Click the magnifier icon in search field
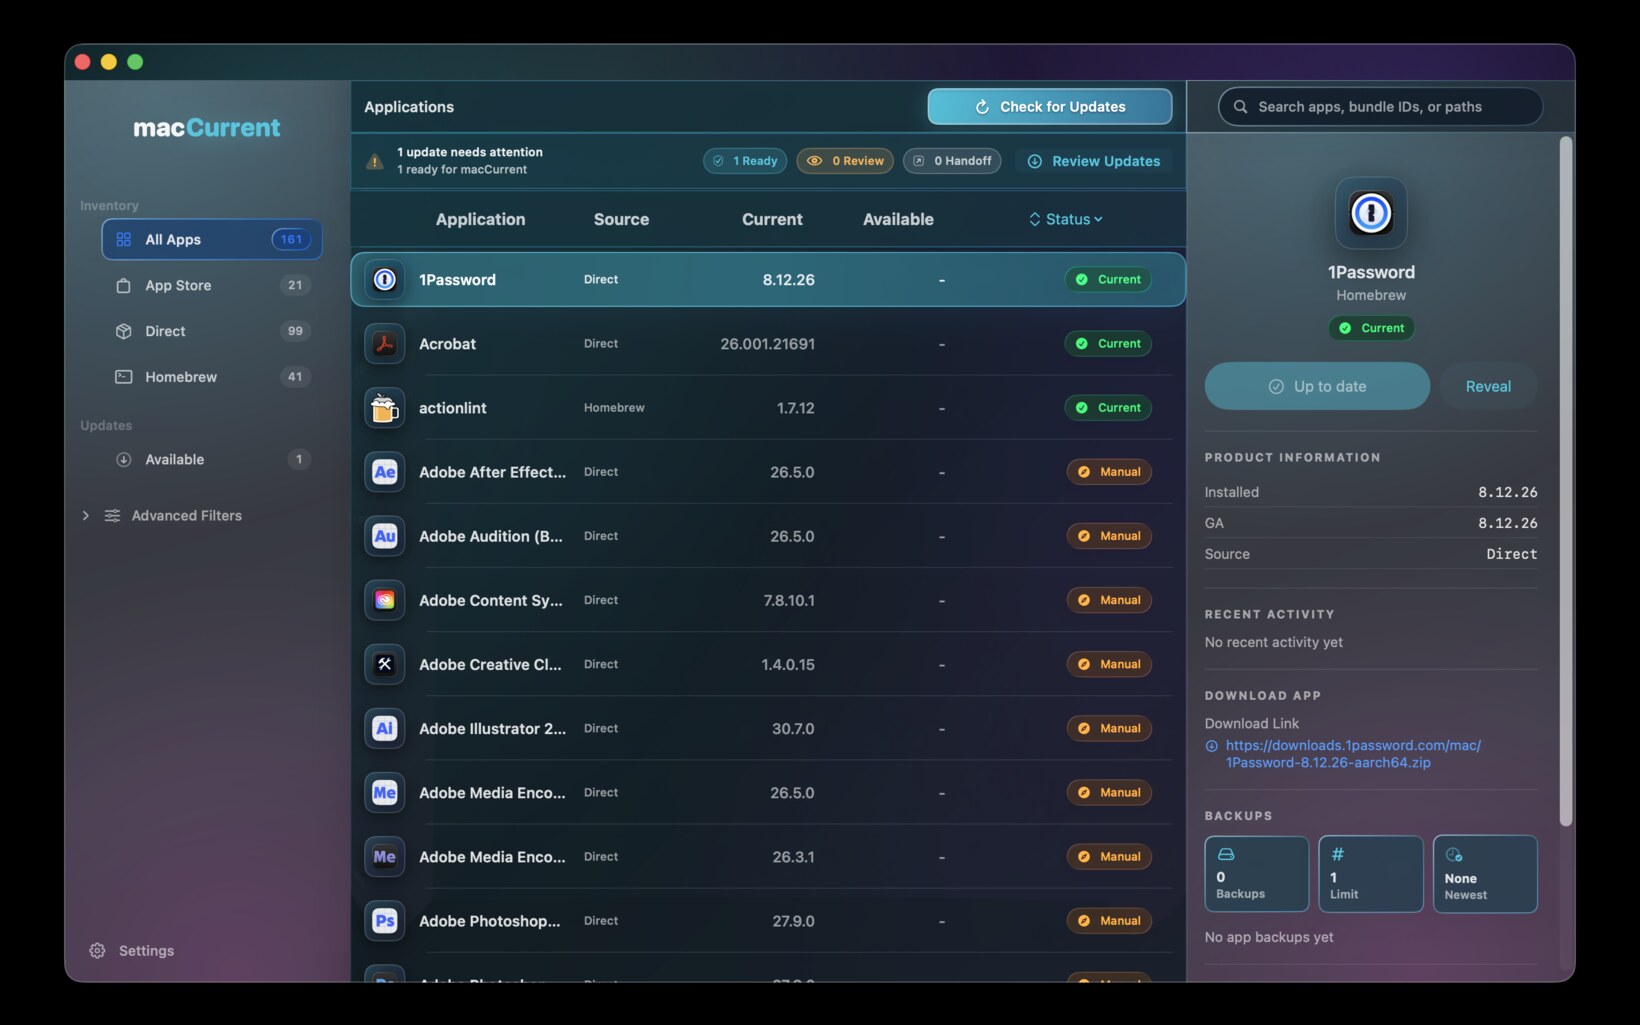 click(1240, 107)
